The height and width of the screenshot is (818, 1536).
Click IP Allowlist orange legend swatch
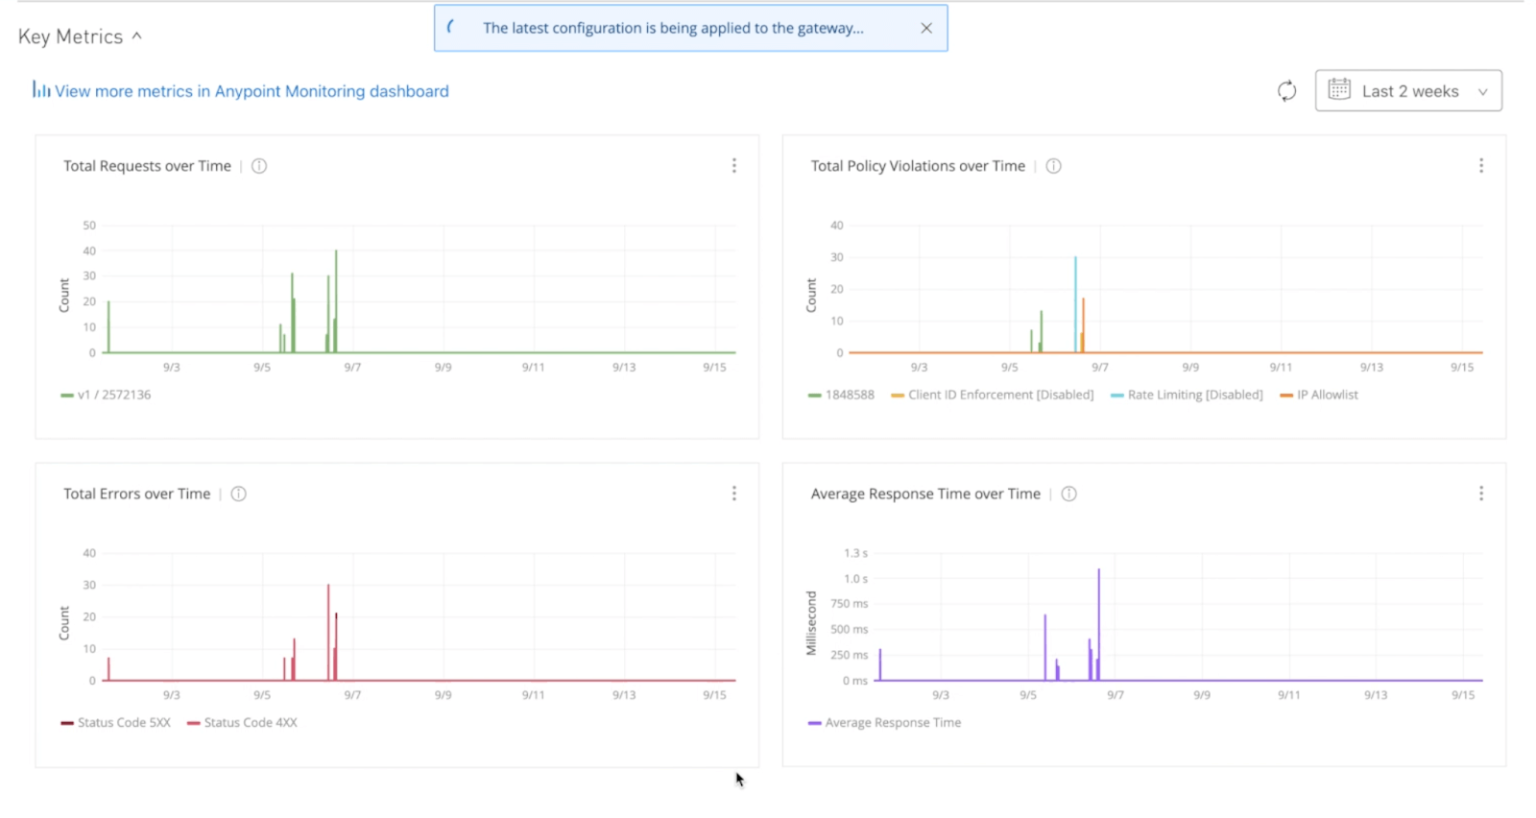(x=1286, y=396)
